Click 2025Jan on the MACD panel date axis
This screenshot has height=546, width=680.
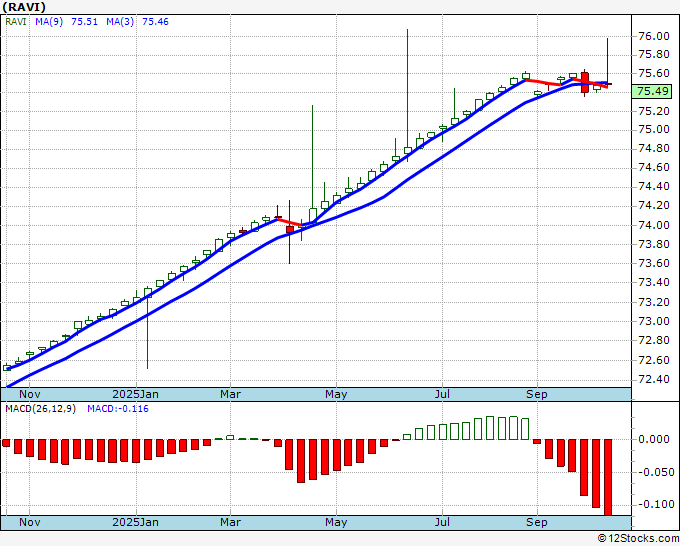point(135,522)
